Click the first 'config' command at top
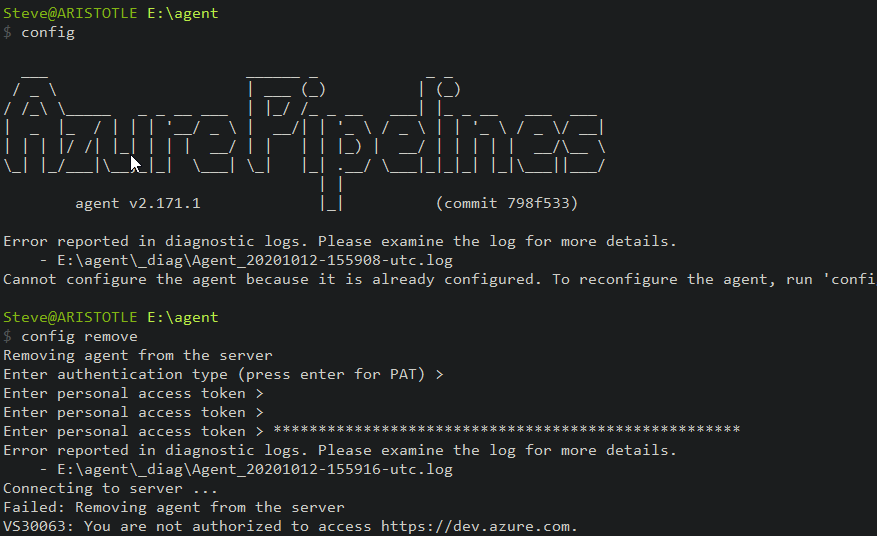877x536 pixels. pyautogui.click(x=48, y=33)
